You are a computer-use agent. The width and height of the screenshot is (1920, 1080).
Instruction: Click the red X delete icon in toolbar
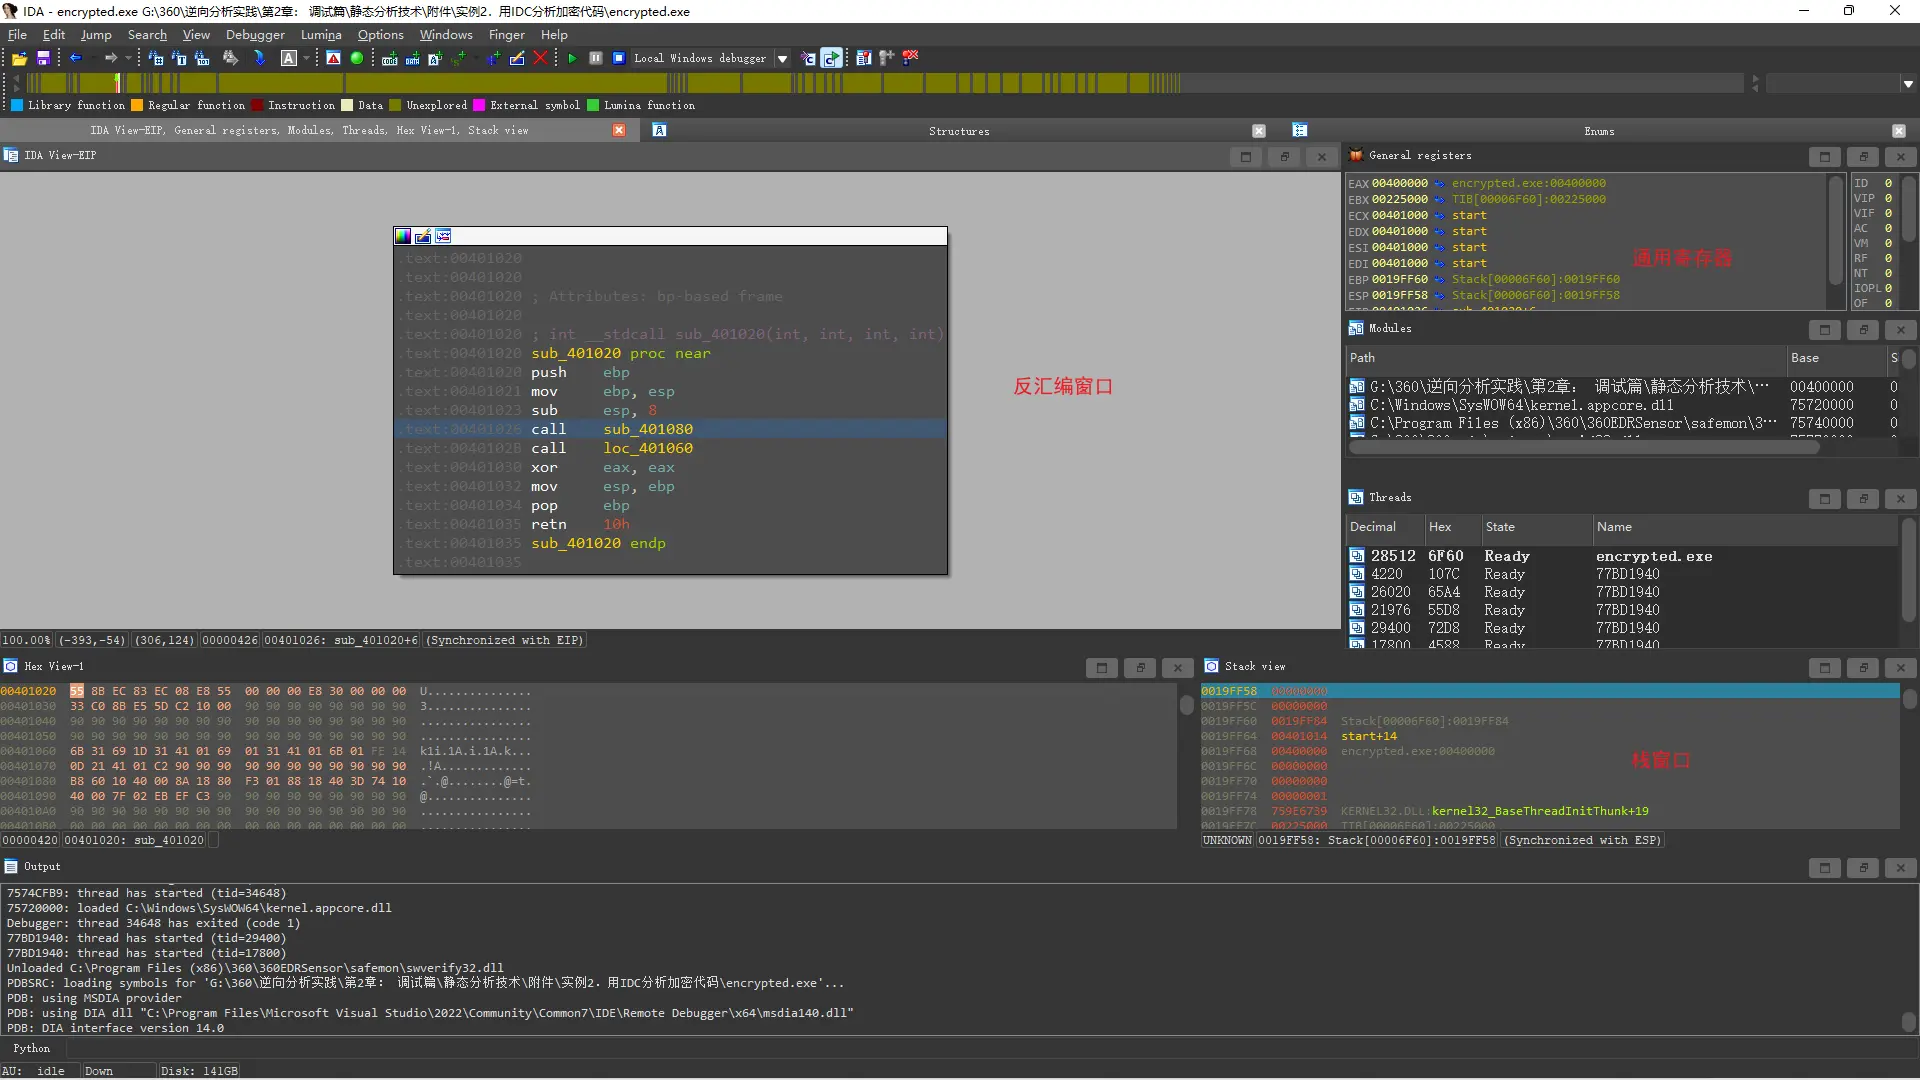click(x=541, y=59)
